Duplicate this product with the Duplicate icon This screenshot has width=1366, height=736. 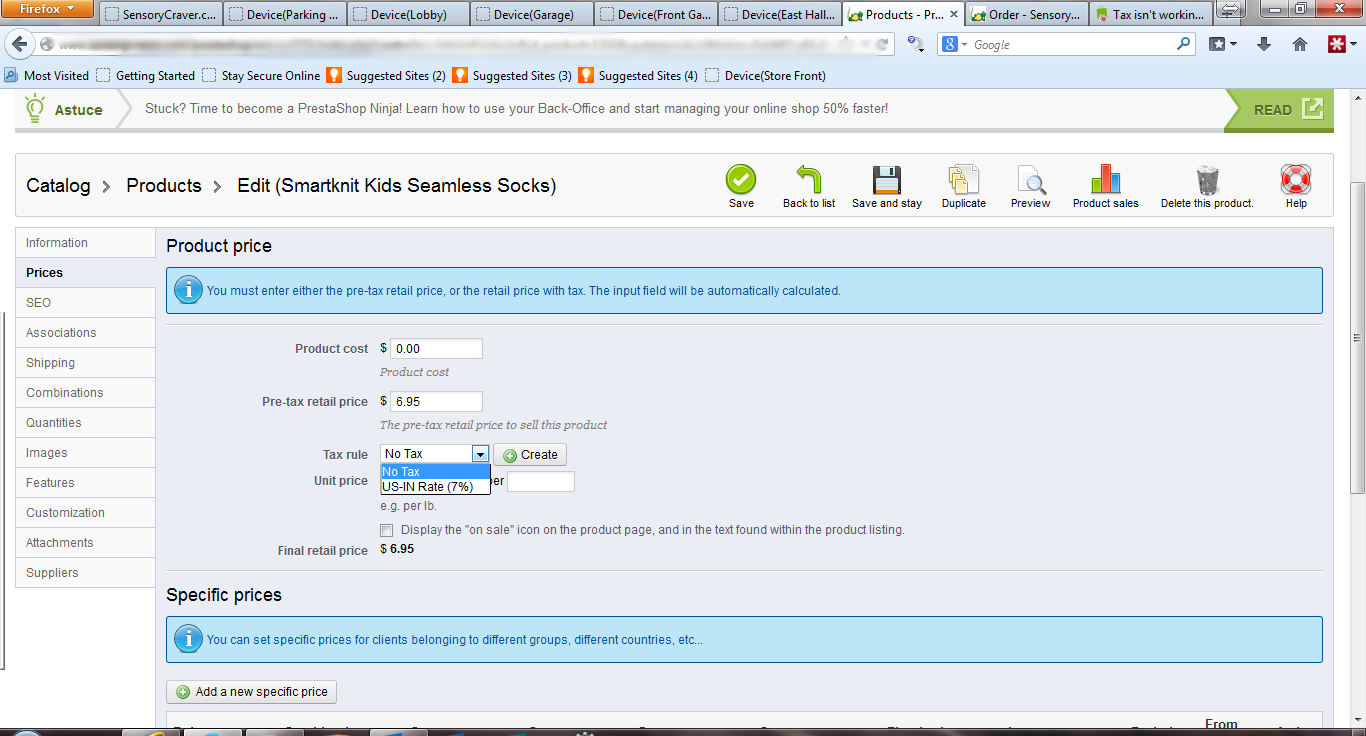point(963,179)
